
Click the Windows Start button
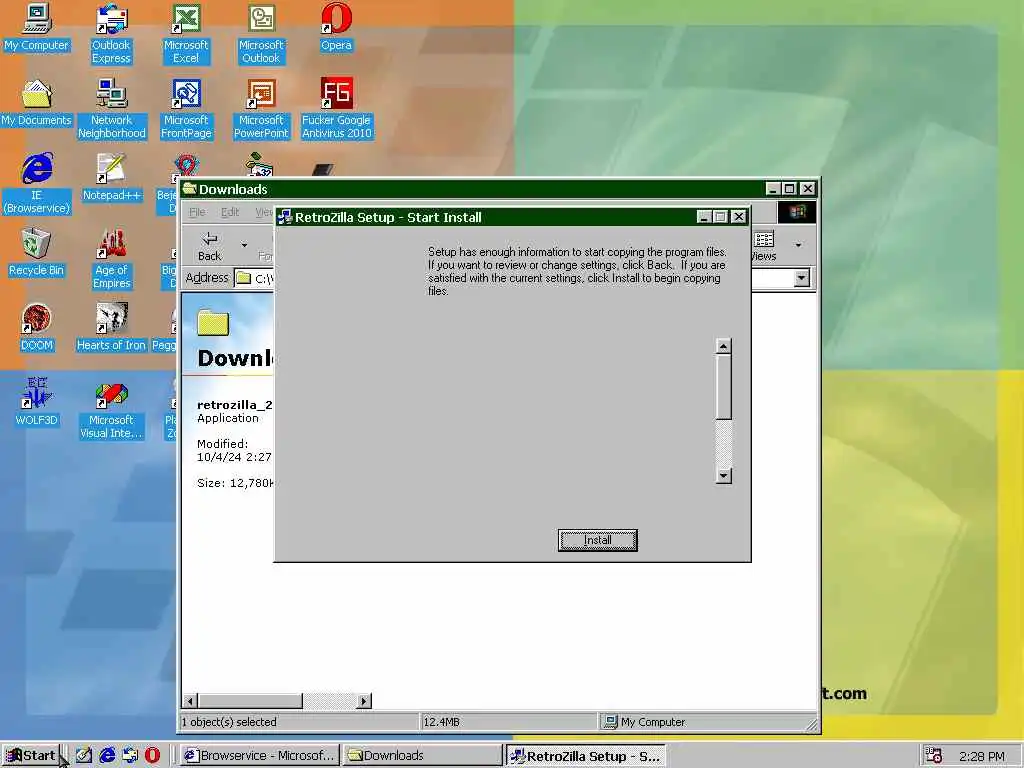31,756
